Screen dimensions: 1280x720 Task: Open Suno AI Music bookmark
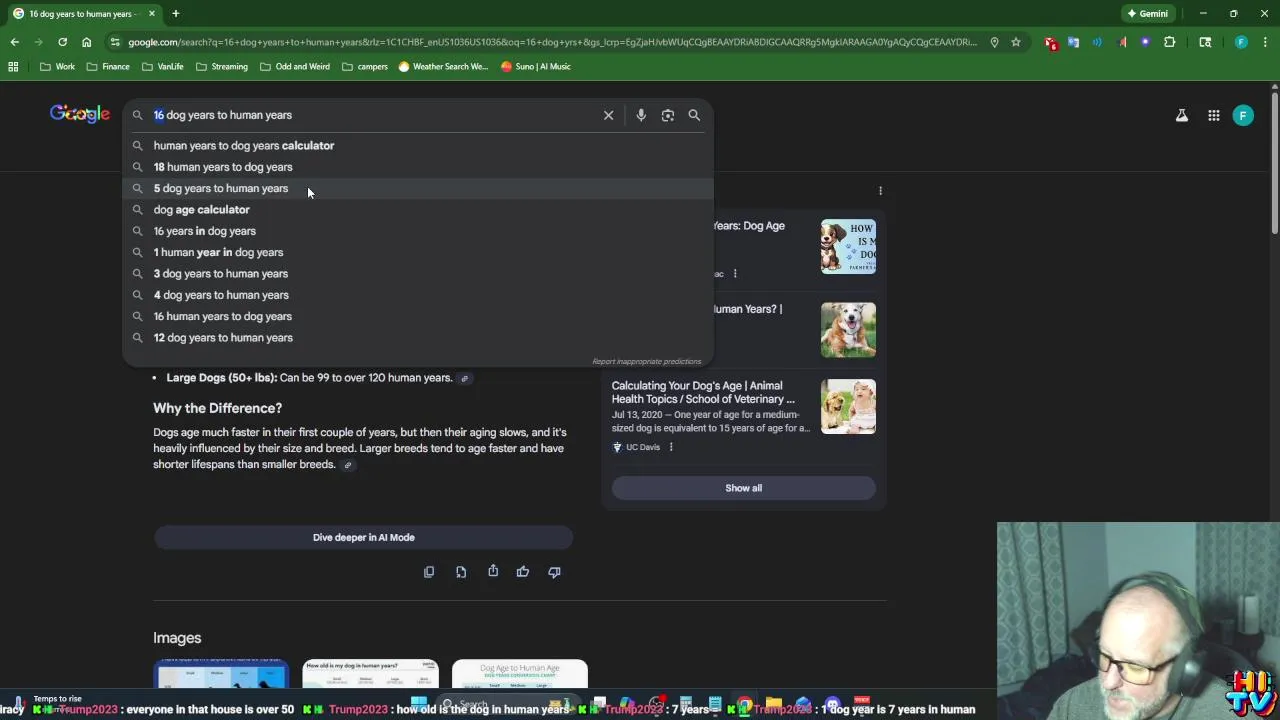536,66
